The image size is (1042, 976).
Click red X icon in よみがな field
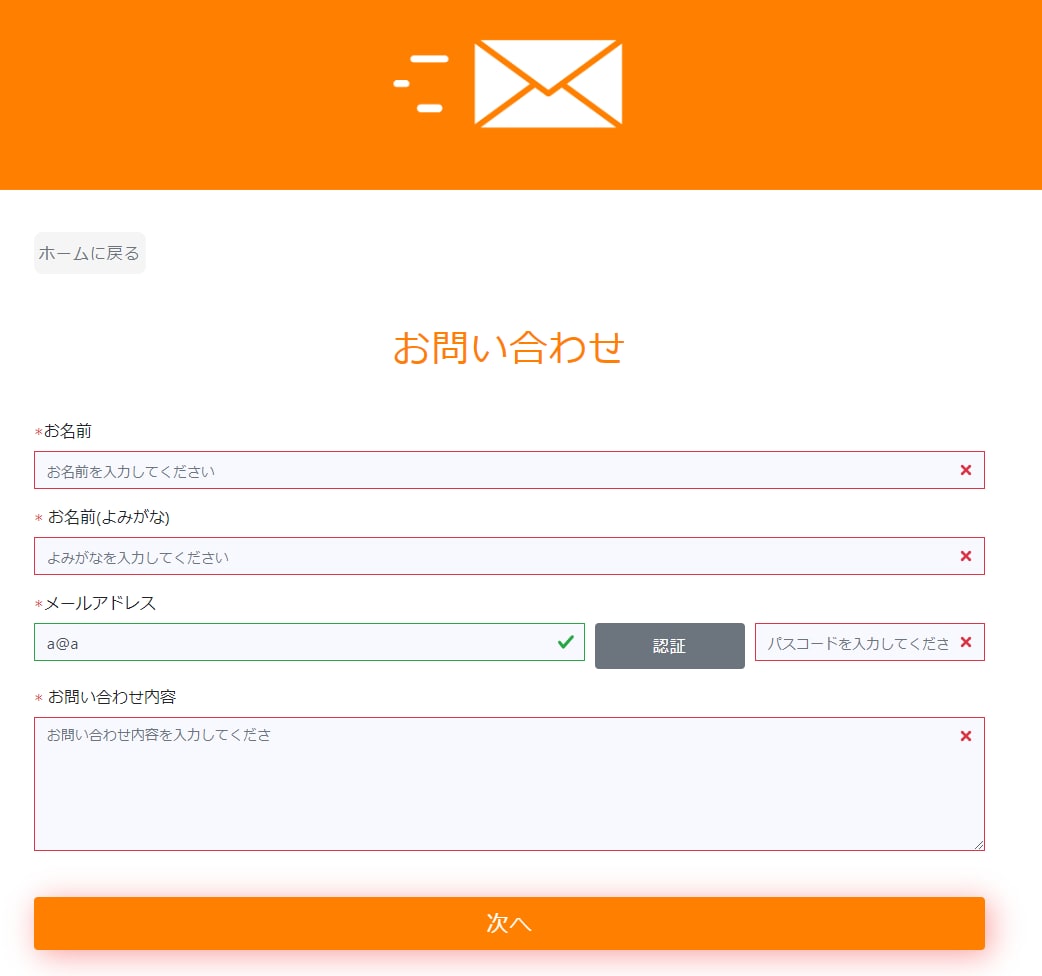click(x=966, y=556)
